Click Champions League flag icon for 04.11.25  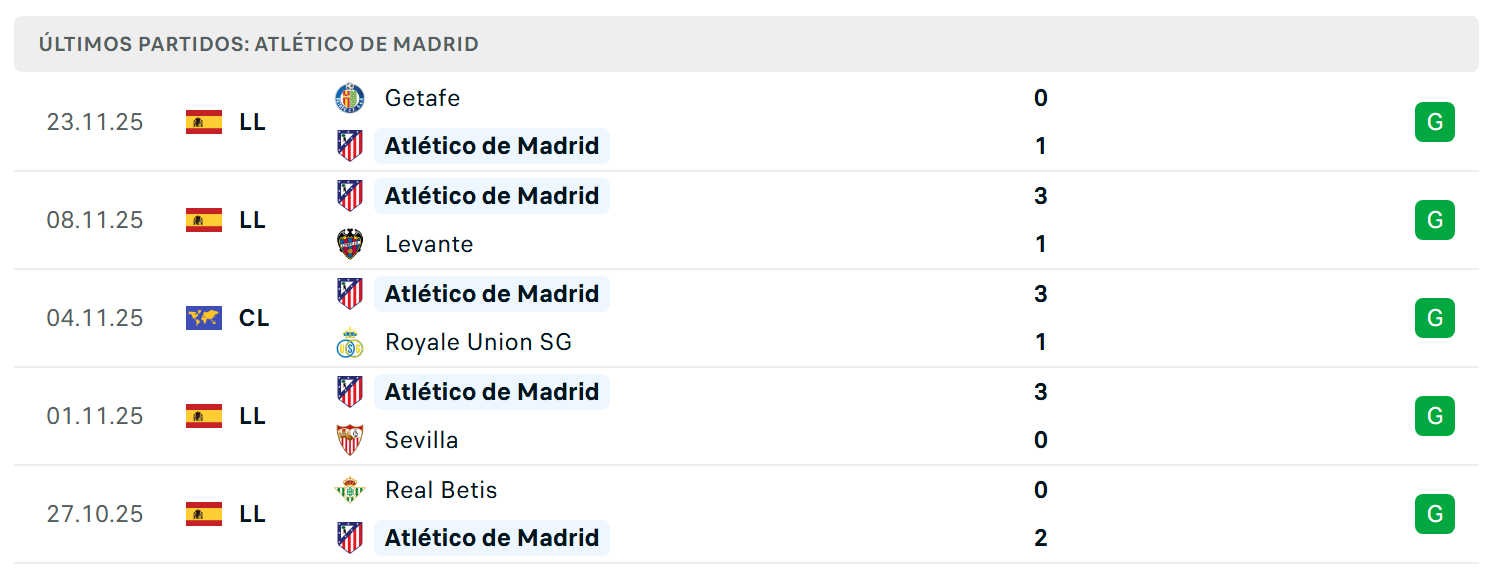point(204,318)
